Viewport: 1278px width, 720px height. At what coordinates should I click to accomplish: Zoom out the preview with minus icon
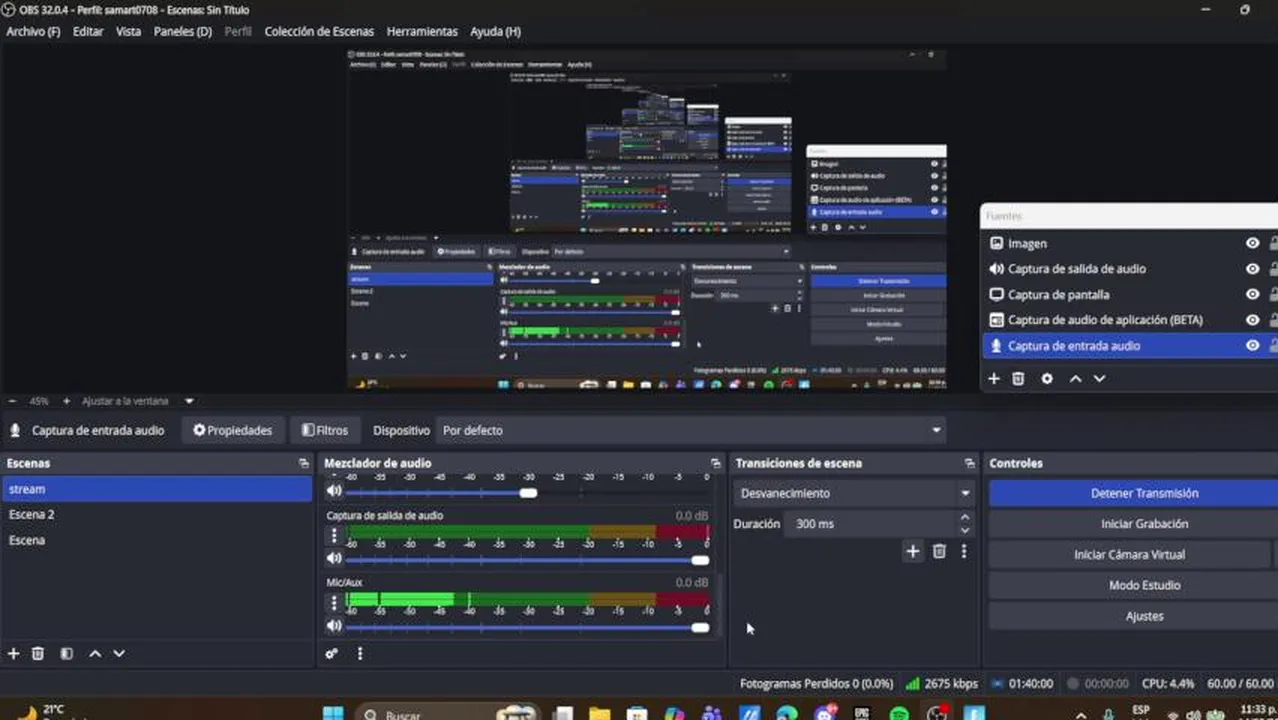[x=13, y=401]
